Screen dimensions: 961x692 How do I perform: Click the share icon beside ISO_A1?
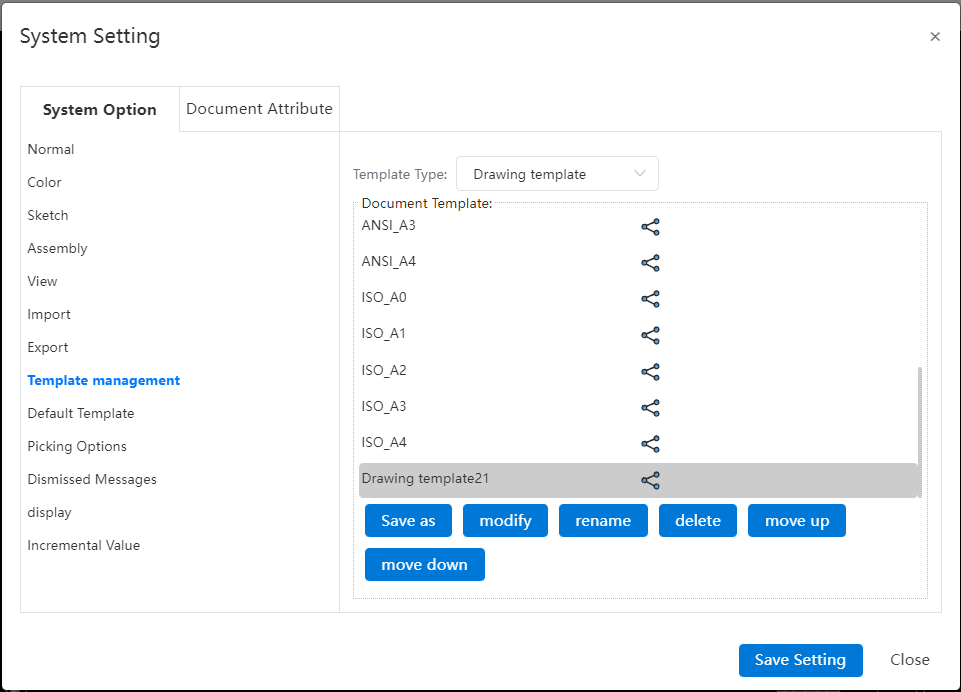(650, 335)
